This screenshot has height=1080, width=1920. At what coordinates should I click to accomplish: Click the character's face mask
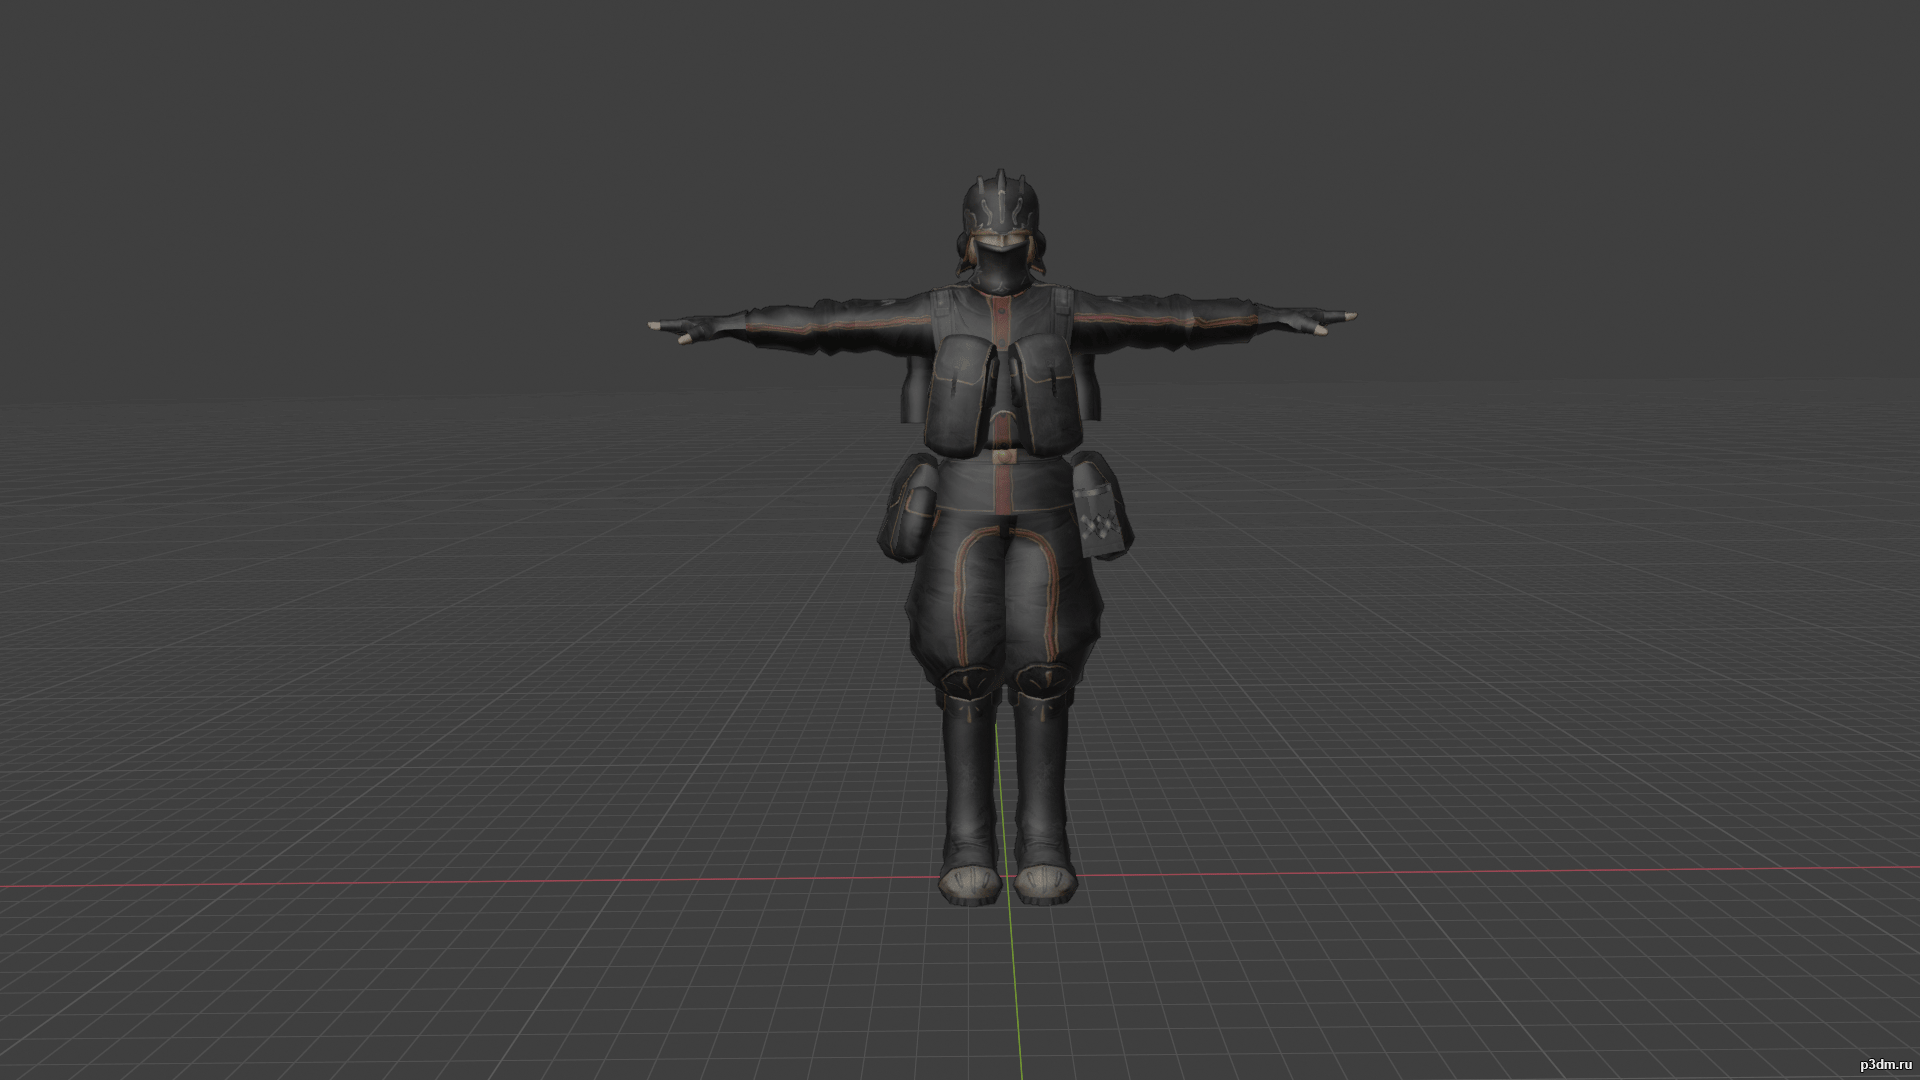pyautogui.click(x=1001, y=268)
